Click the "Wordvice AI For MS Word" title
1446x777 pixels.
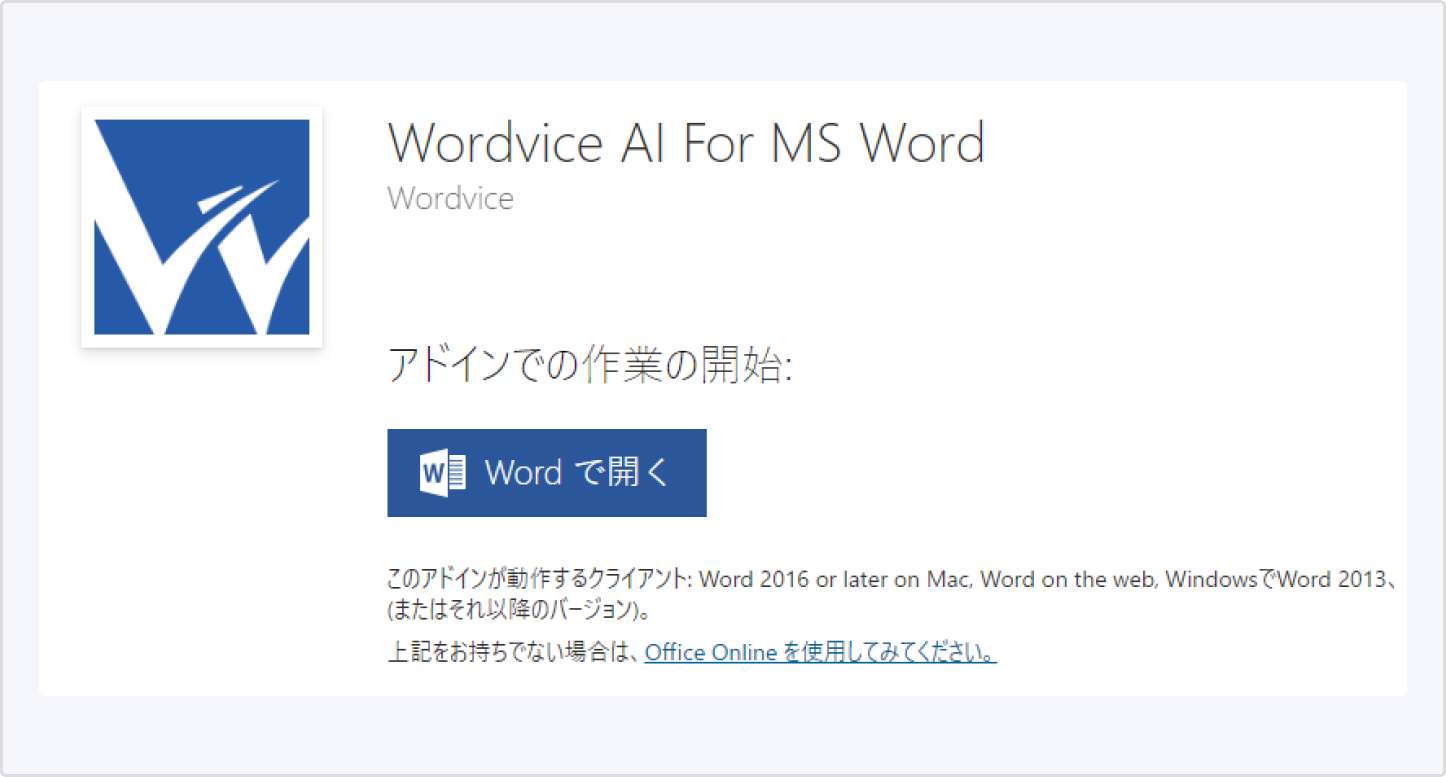pyautogui.click(x=686, y=144)
